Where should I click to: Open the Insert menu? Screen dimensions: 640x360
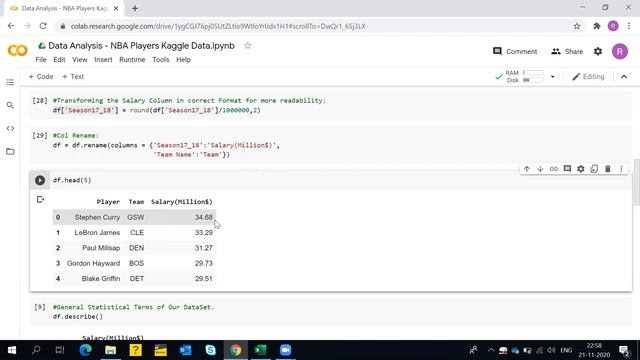pyautogui.click(x=103, y=60)
